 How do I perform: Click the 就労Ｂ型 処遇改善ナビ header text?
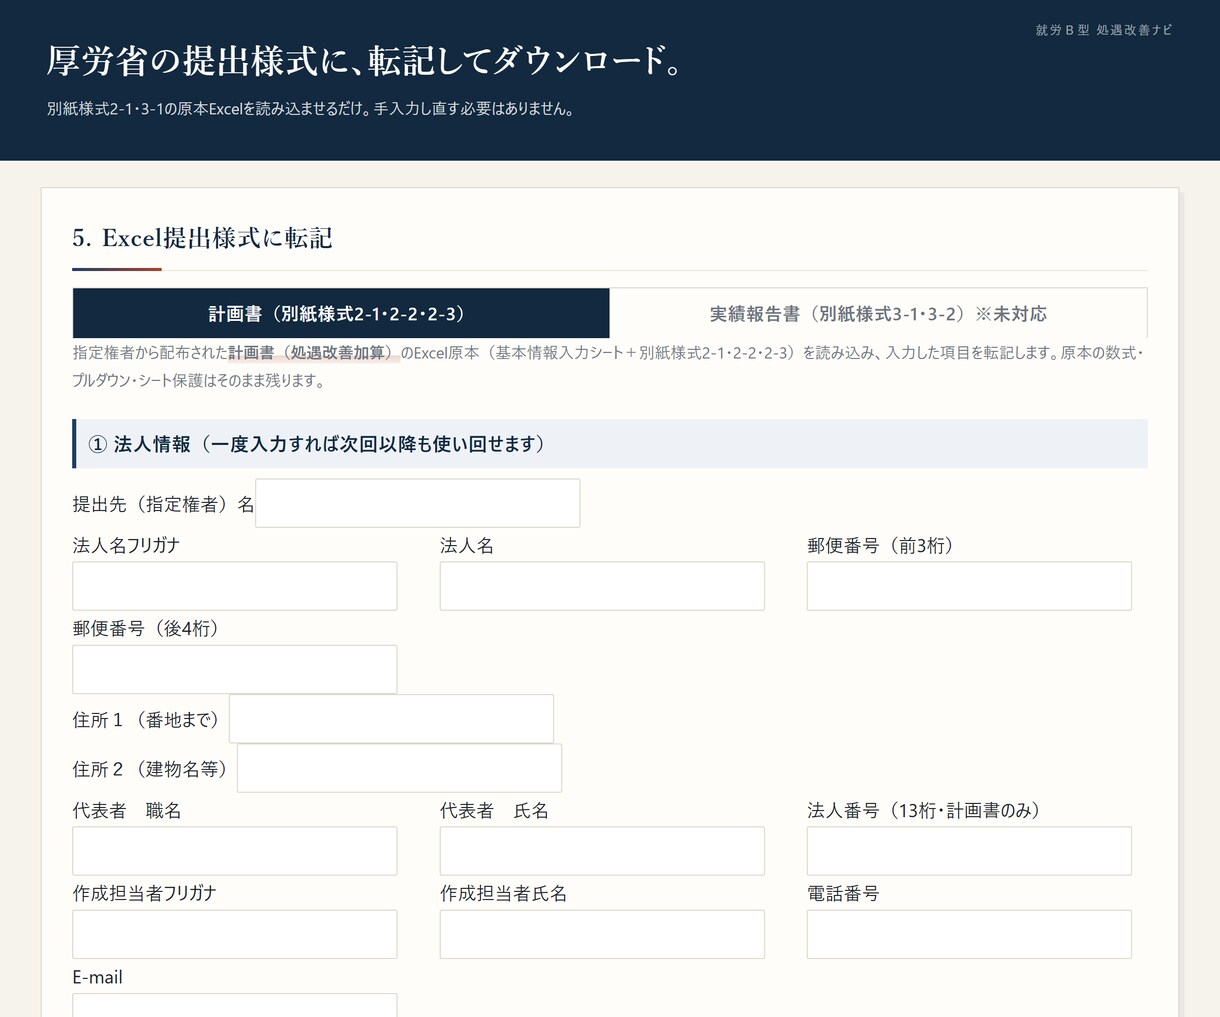click(x=1104, y=30)
